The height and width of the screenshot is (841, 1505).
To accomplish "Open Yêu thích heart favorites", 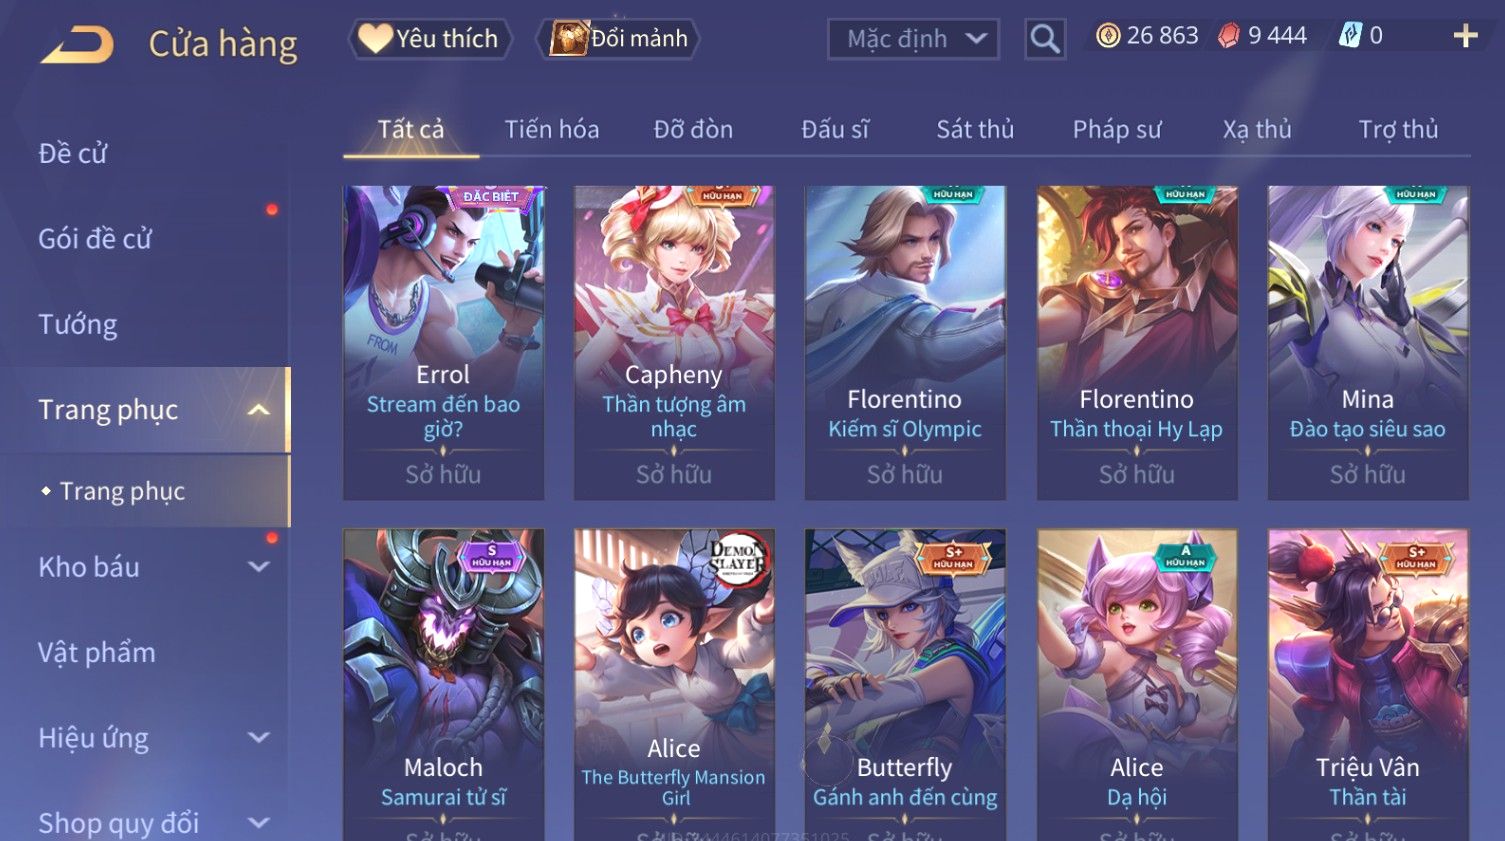I will coord(430,39).
